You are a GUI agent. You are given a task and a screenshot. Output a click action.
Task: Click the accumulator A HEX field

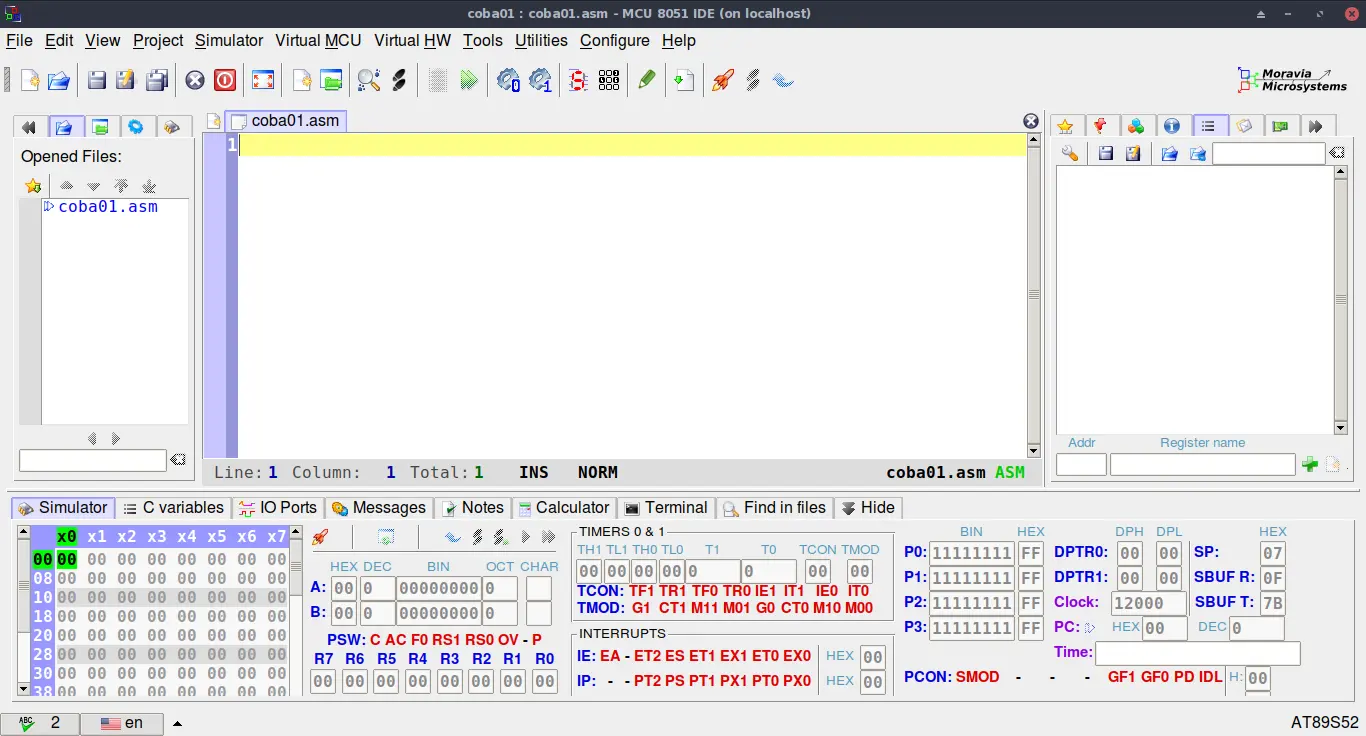343,588
